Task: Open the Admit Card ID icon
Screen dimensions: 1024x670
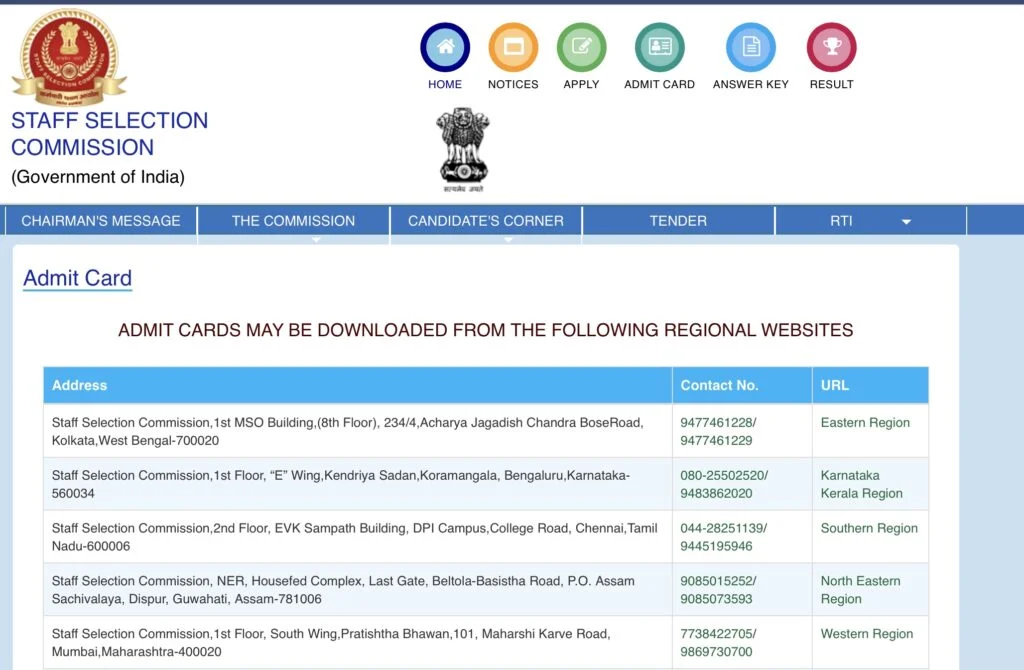Action: click(660, 47)
